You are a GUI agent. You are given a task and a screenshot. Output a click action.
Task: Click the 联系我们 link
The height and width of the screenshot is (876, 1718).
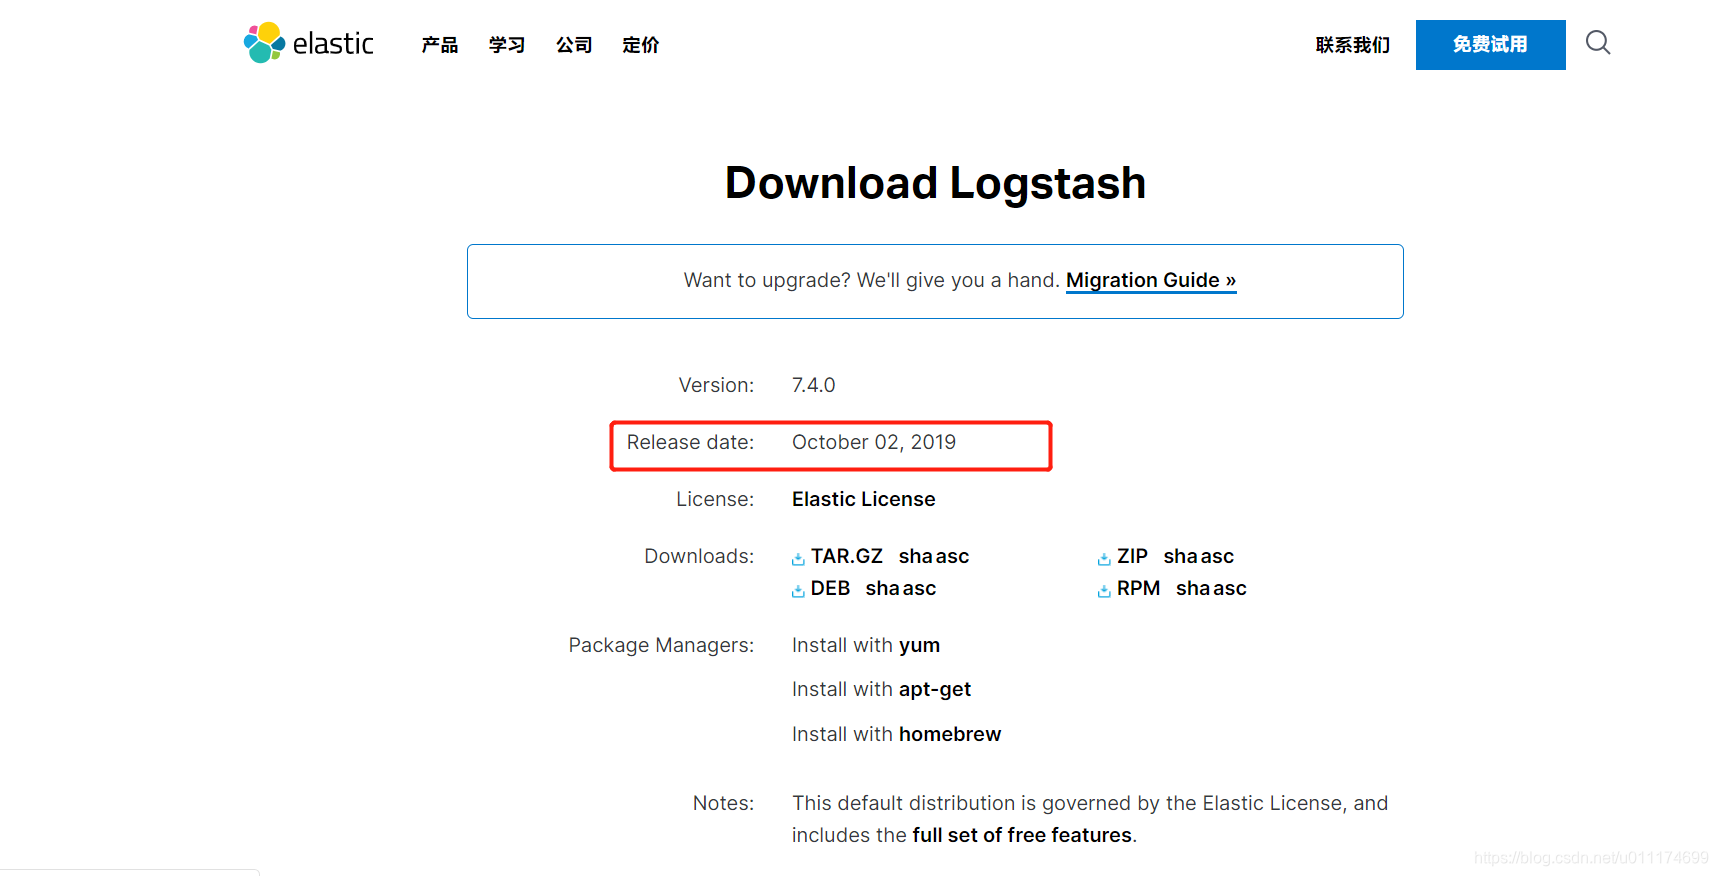tap(1353, 45)
